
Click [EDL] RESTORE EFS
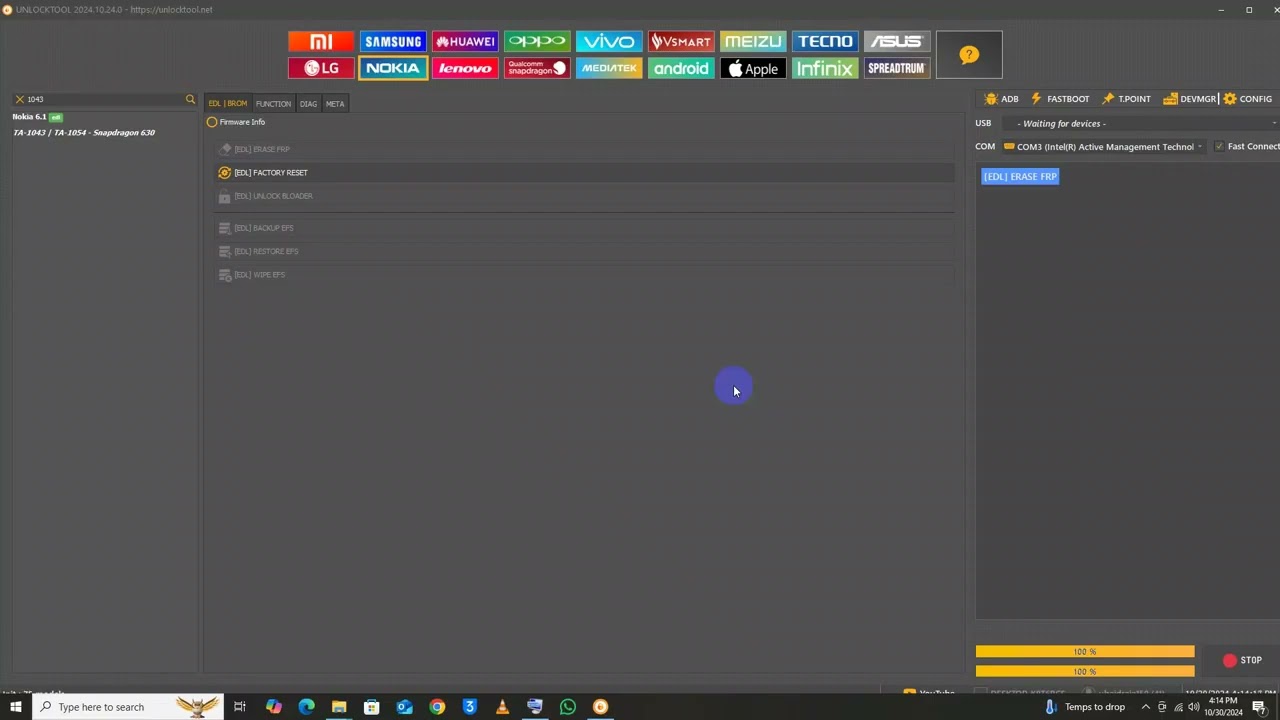585,251
